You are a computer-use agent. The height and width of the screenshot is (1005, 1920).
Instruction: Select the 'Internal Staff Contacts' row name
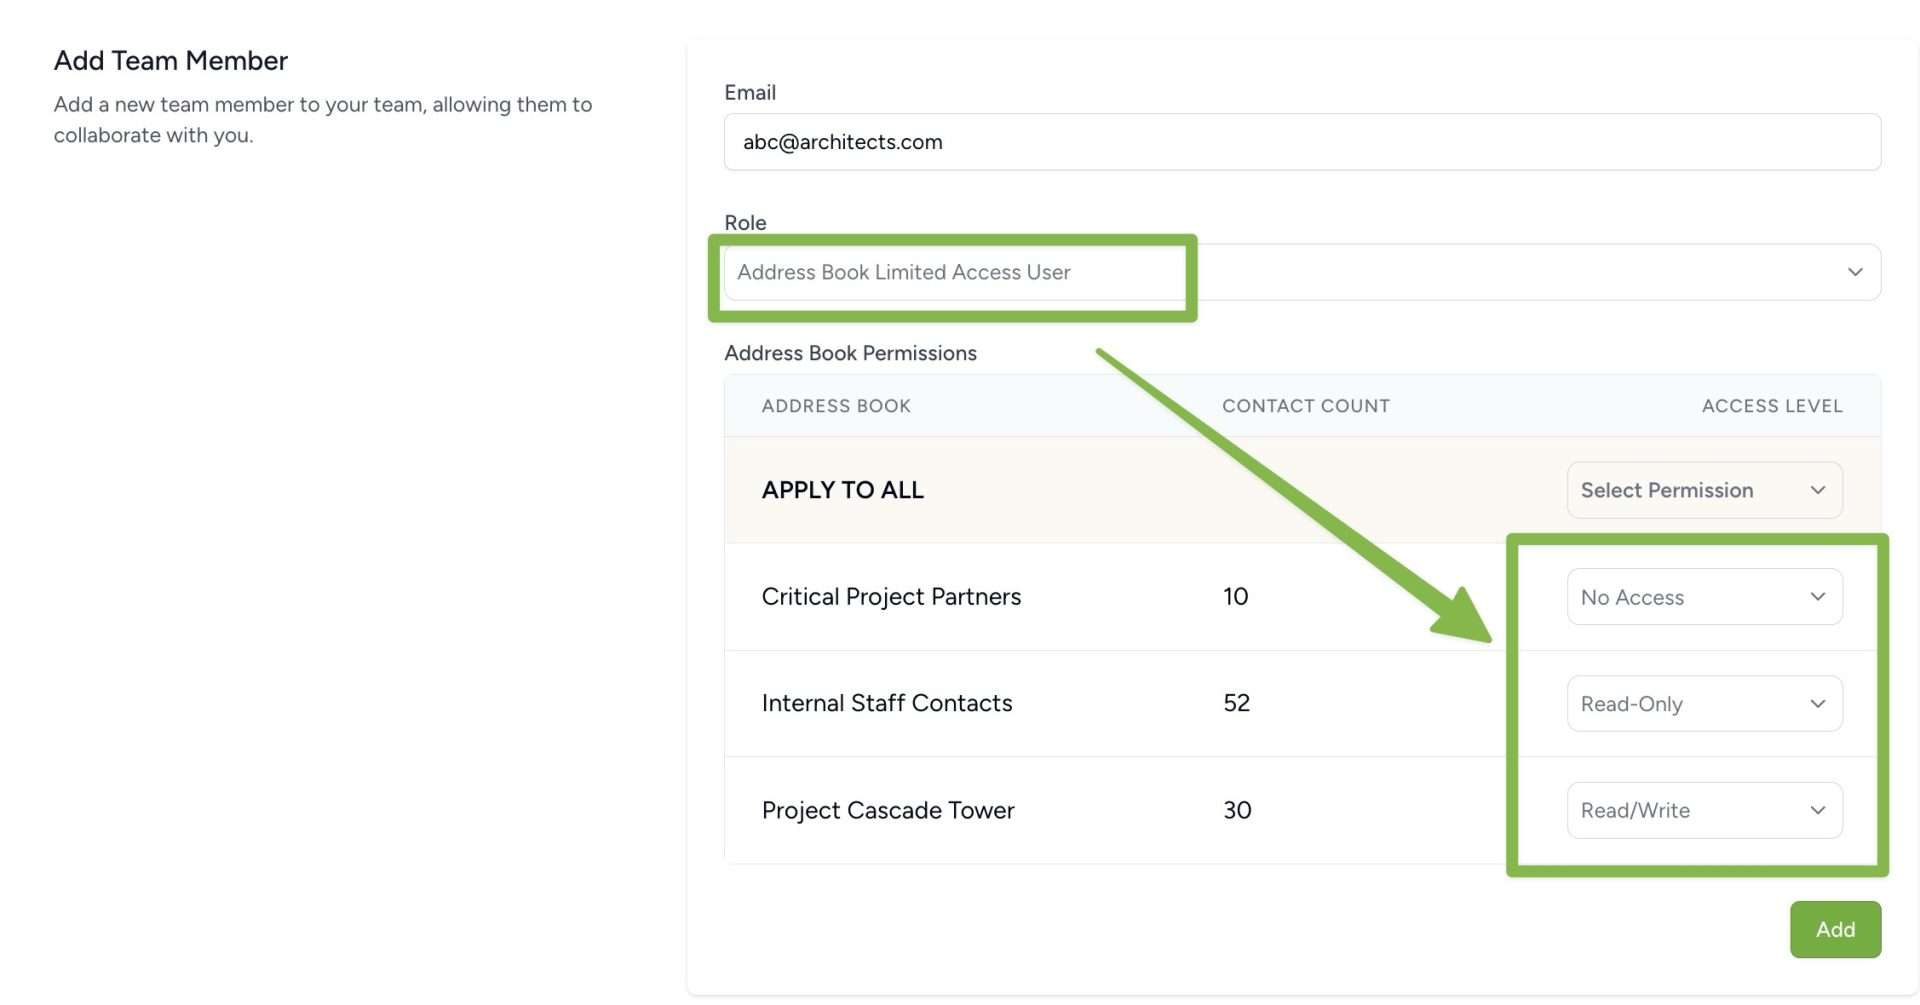point(887,704)
